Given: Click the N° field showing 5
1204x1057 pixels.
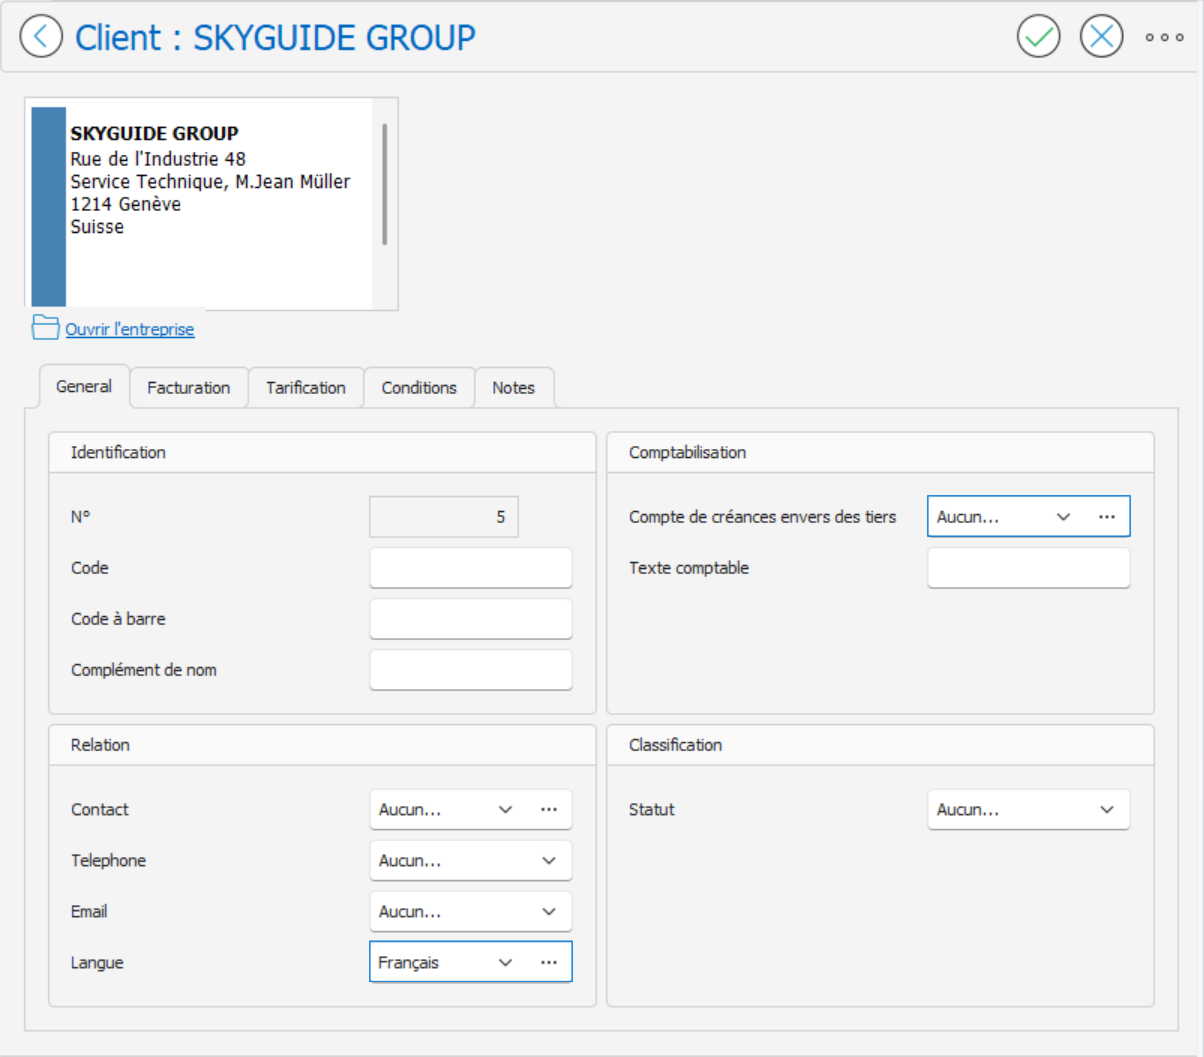Looking at the screenshot, I should pos(444,517).
